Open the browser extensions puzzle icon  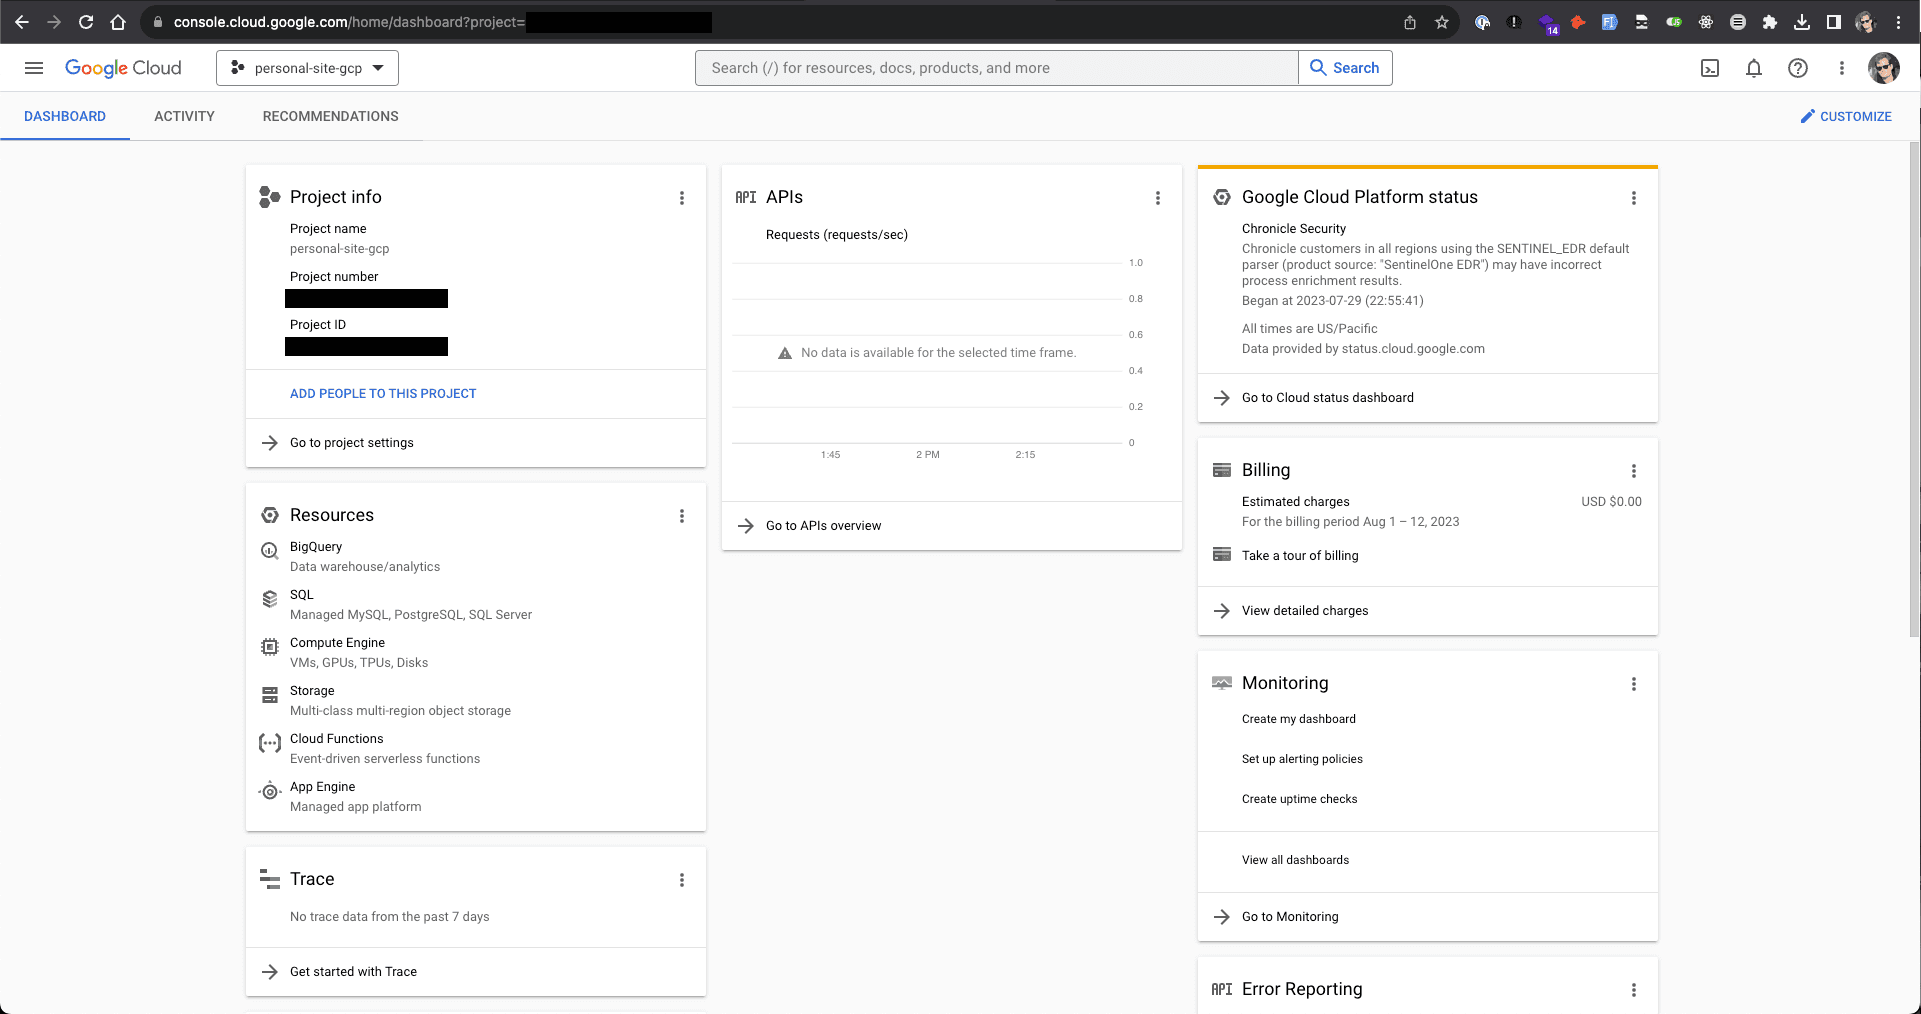tap(1770, 22)
